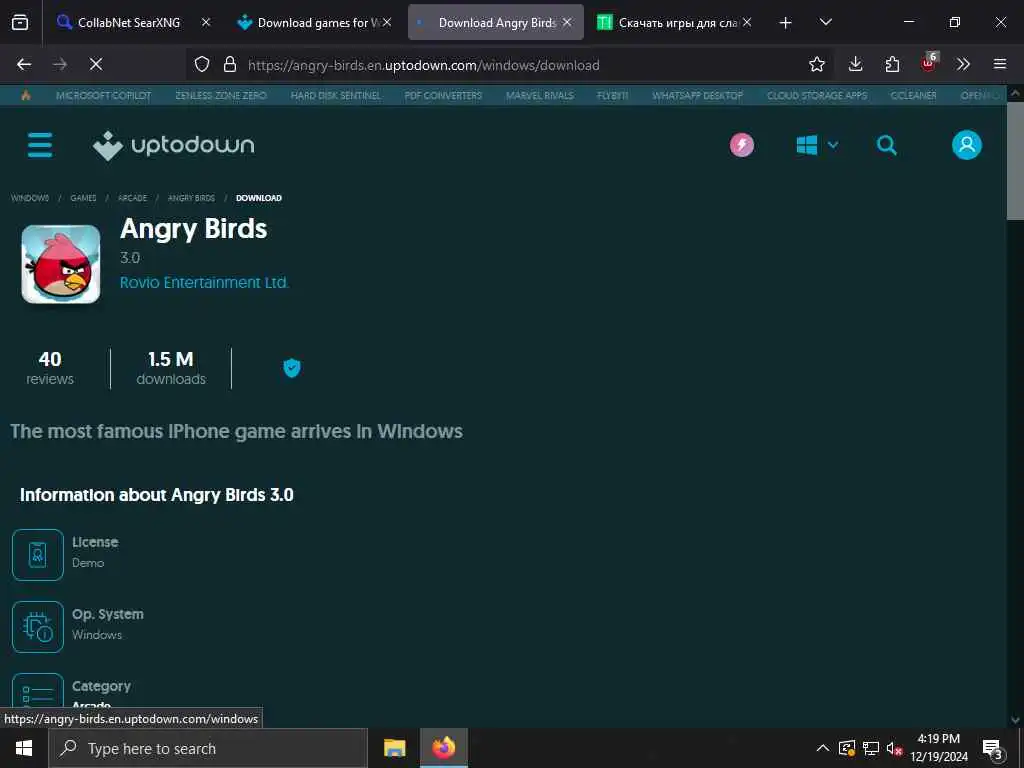This screenshot has height=768, width=1024.
Task: Click the Windows platform icon
Action: coord(807,145)
